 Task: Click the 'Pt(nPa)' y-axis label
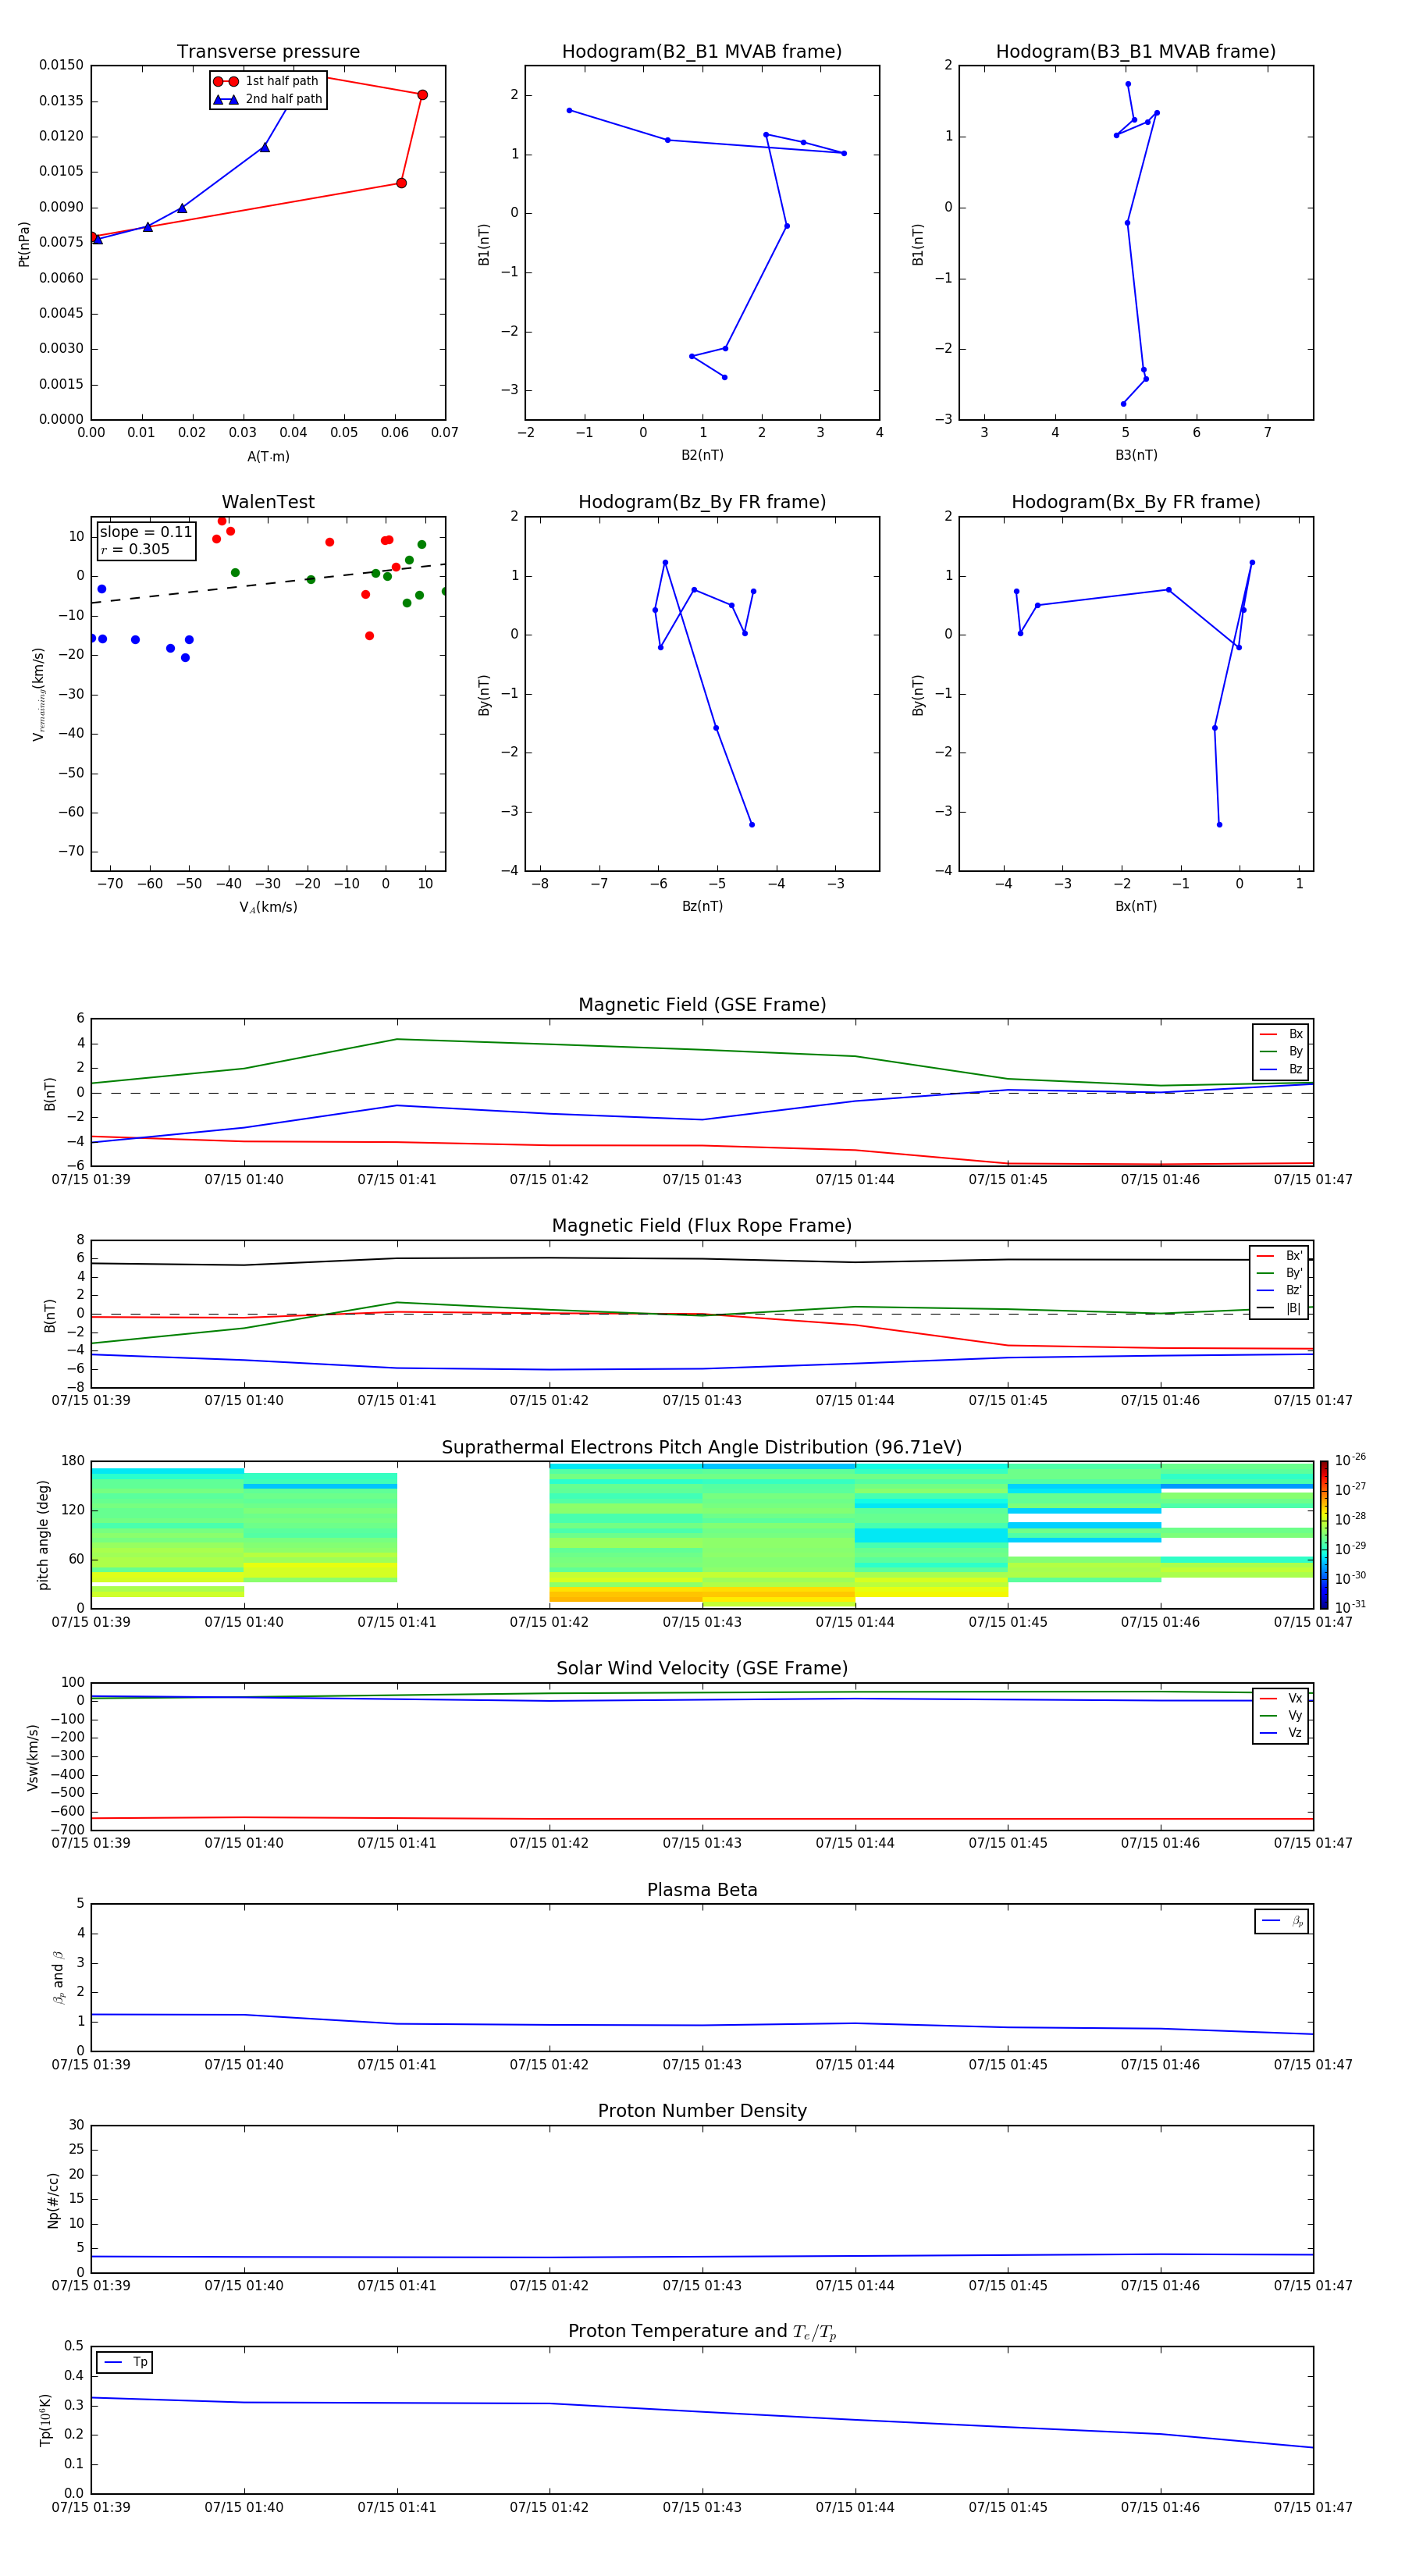click(24, 244)
